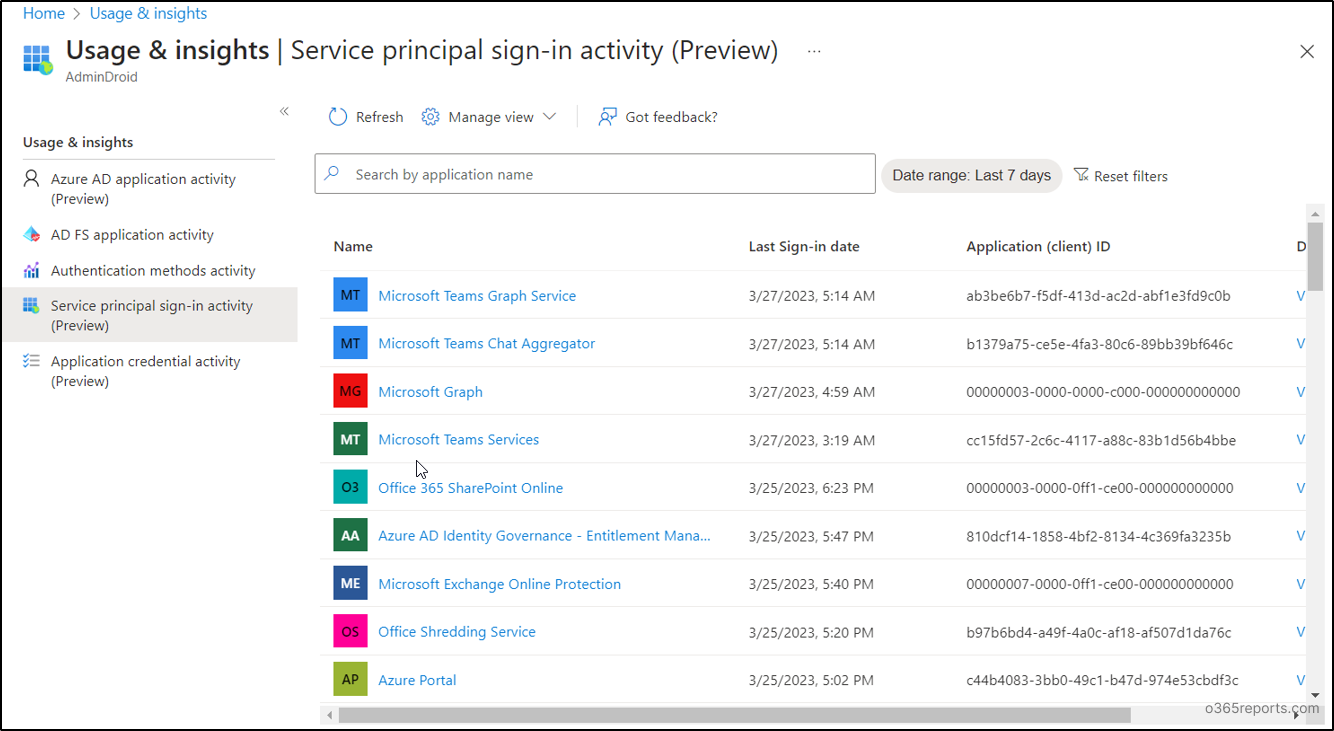Focus the Search by application name field
The image size is (1334, 731).
point(595,174)
